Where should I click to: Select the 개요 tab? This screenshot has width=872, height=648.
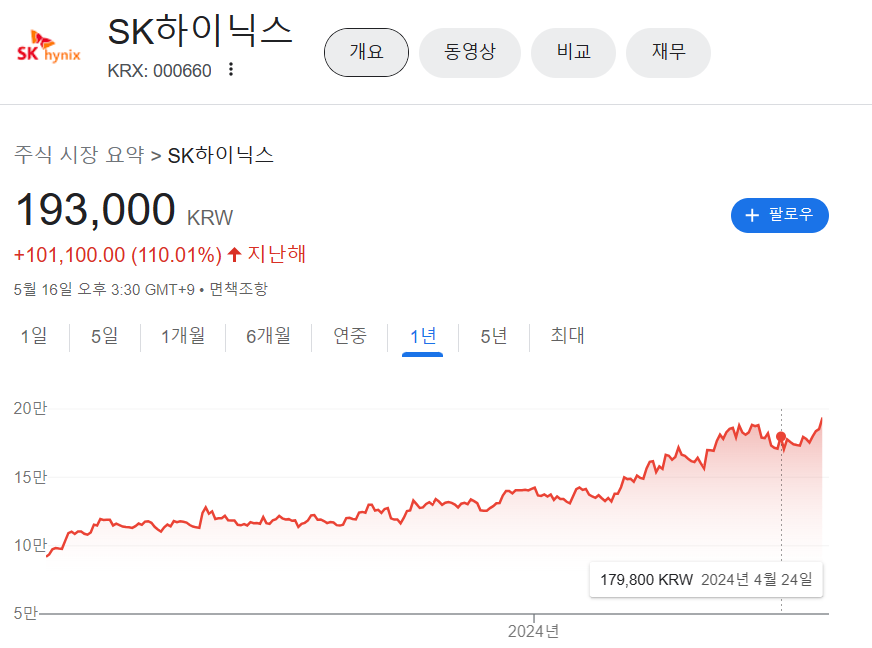[366, 52]
